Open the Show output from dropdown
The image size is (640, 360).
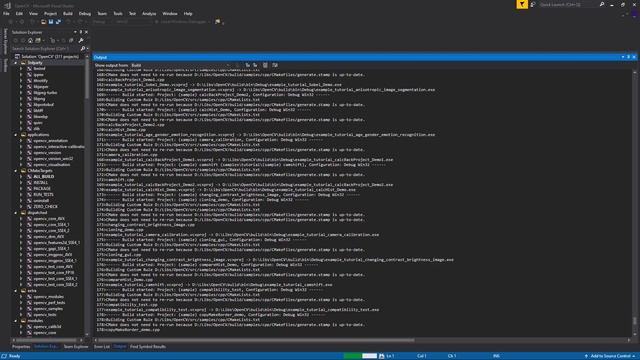180,65
